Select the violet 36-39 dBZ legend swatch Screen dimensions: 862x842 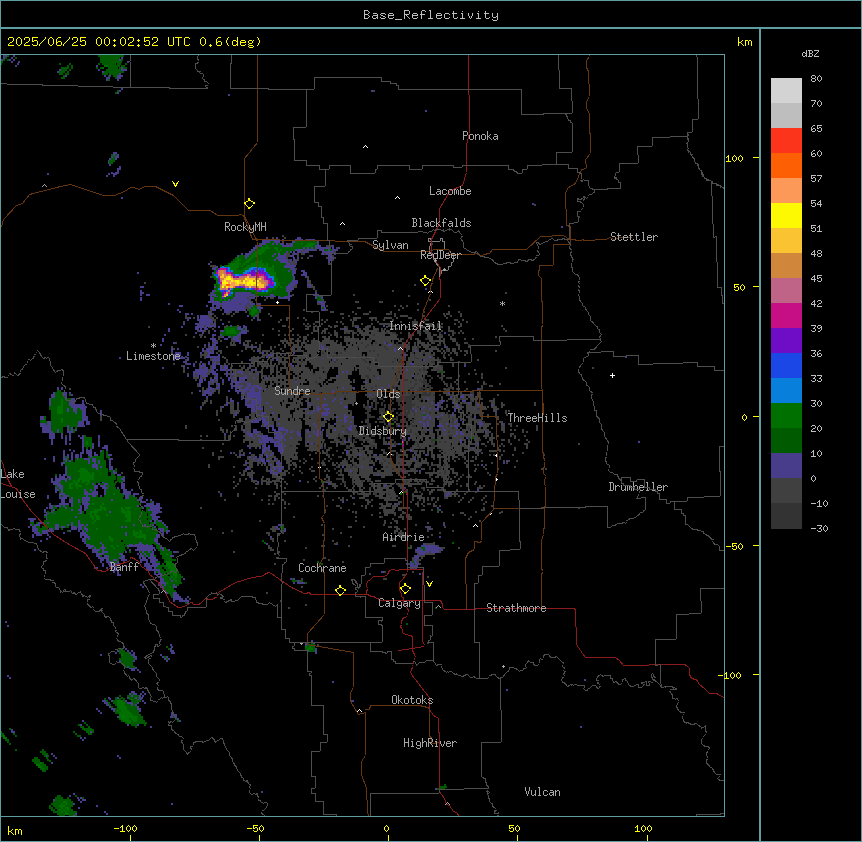786,340
